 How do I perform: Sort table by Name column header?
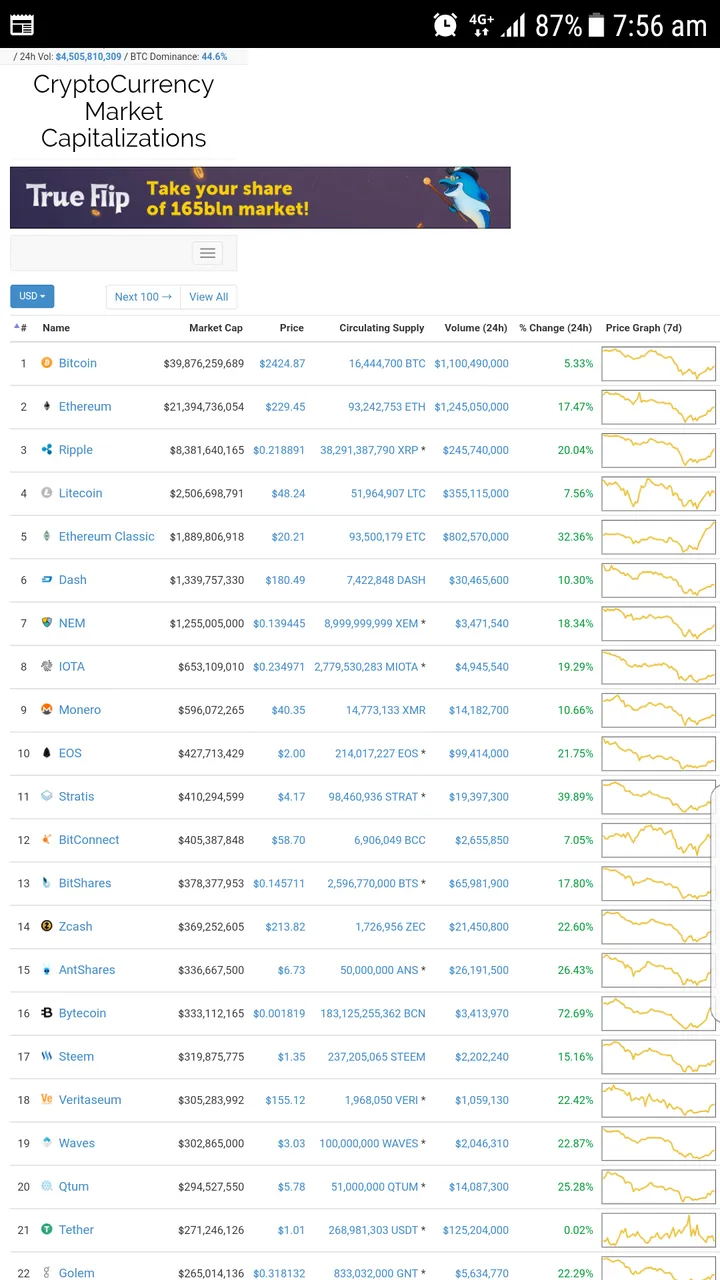[56, 328]
